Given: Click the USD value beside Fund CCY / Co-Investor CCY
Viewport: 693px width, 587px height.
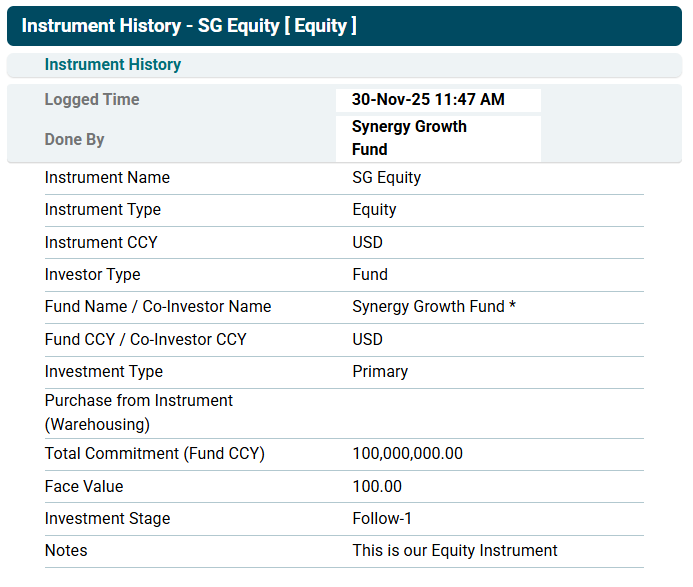Looking at the screenshot, I should [367, 340].
